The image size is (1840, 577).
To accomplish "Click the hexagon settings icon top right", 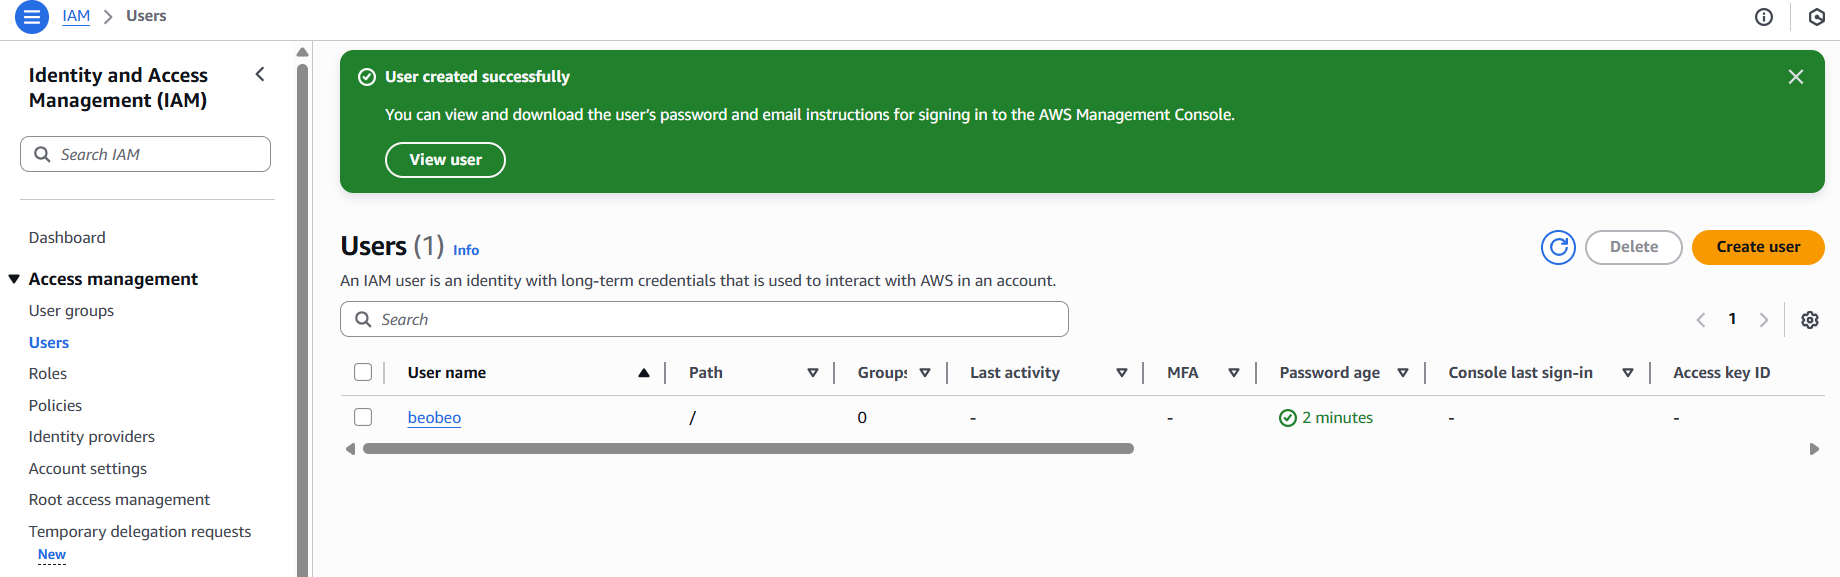I will pos(1817,17).
